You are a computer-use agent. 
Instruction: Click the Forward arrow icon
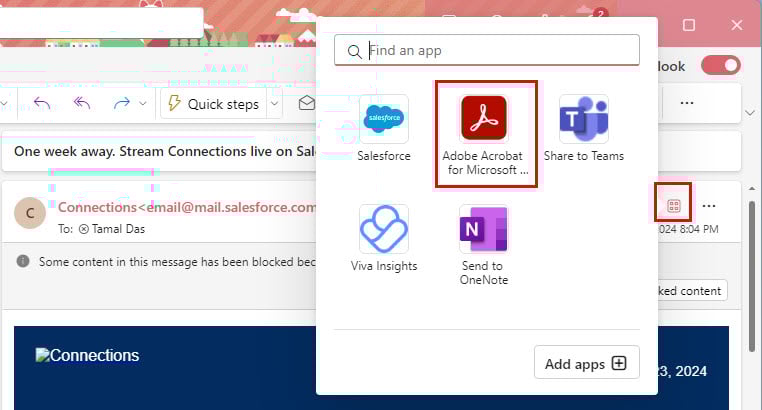pos(121,103)
